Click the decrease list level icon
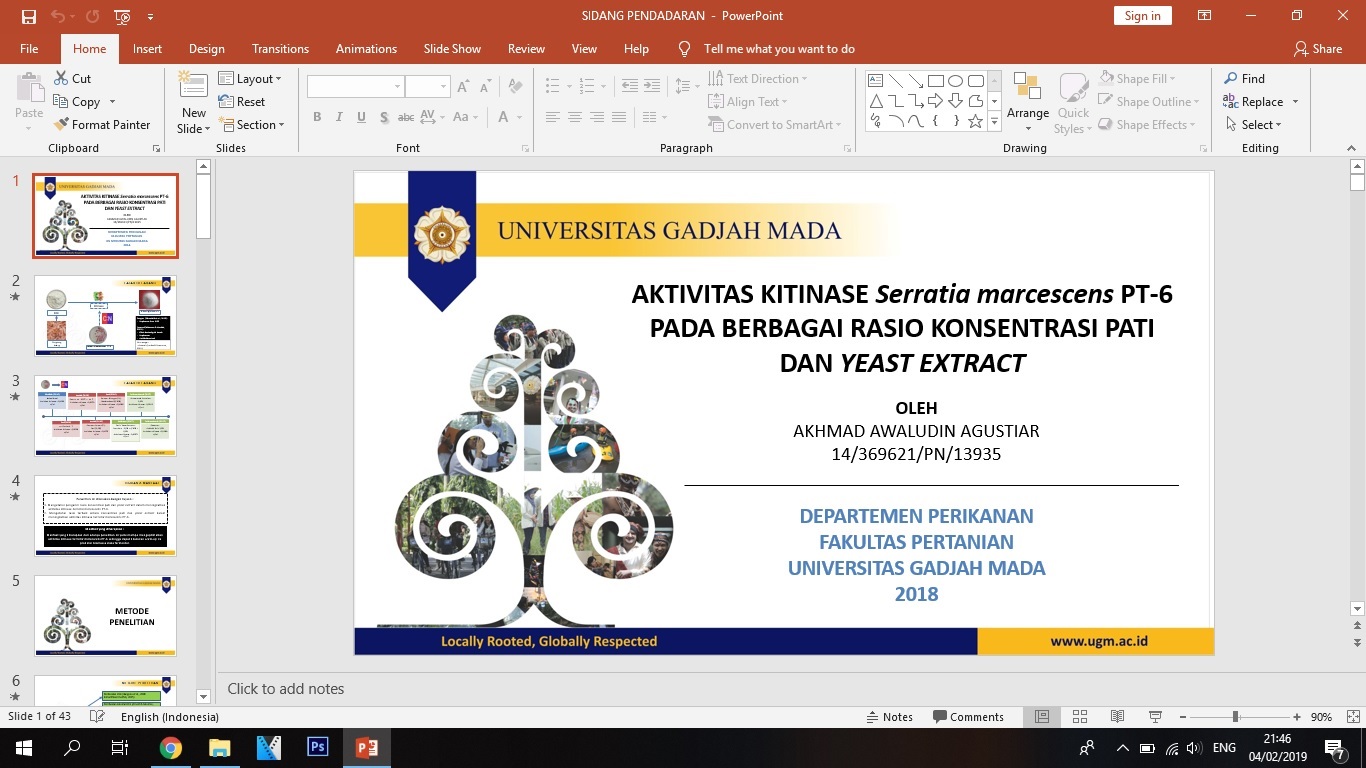This screenshot has width=1366, height=768. coord(629,87)
